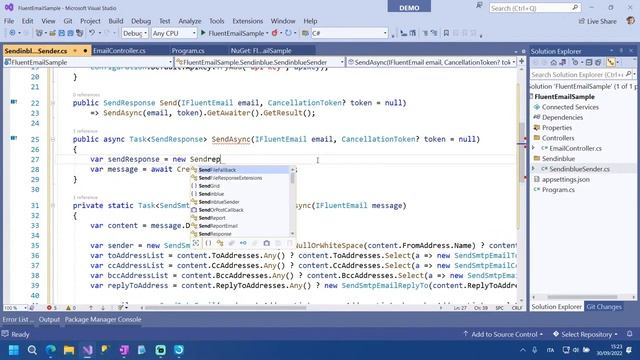Click the editor horizontal scrollbar
640x360 pixels.
226,308
